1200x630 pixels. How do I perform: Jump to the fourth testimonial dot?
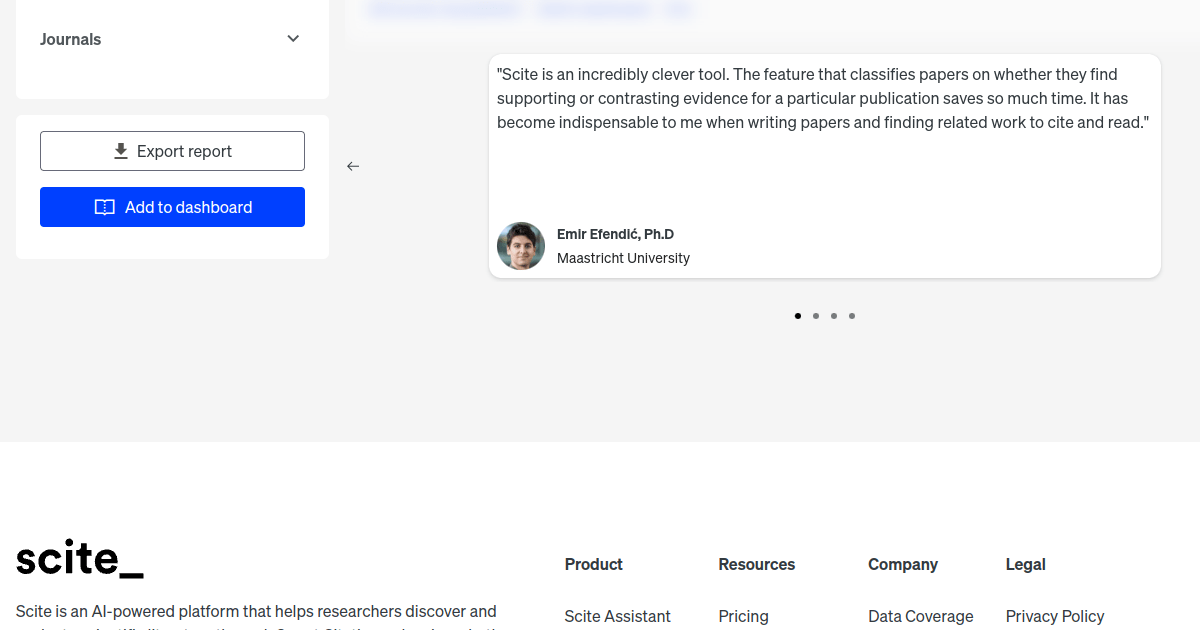(852, 316)
